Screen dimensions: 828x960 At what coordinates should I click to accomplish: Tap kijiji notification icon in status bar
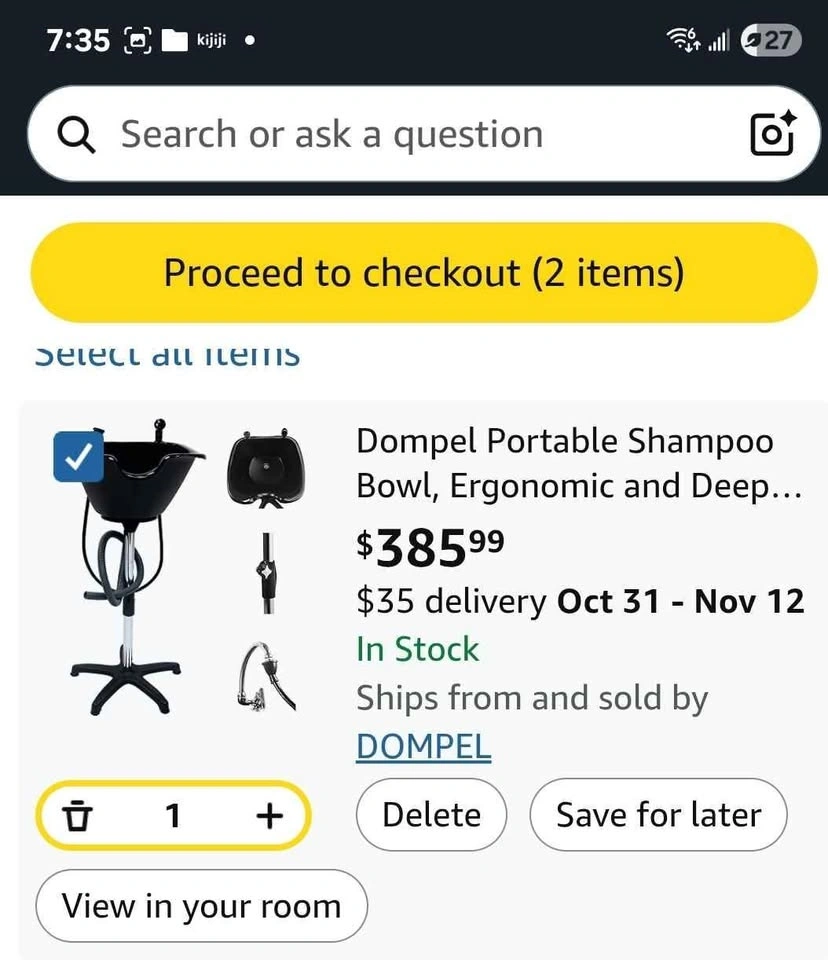[211, 40]
